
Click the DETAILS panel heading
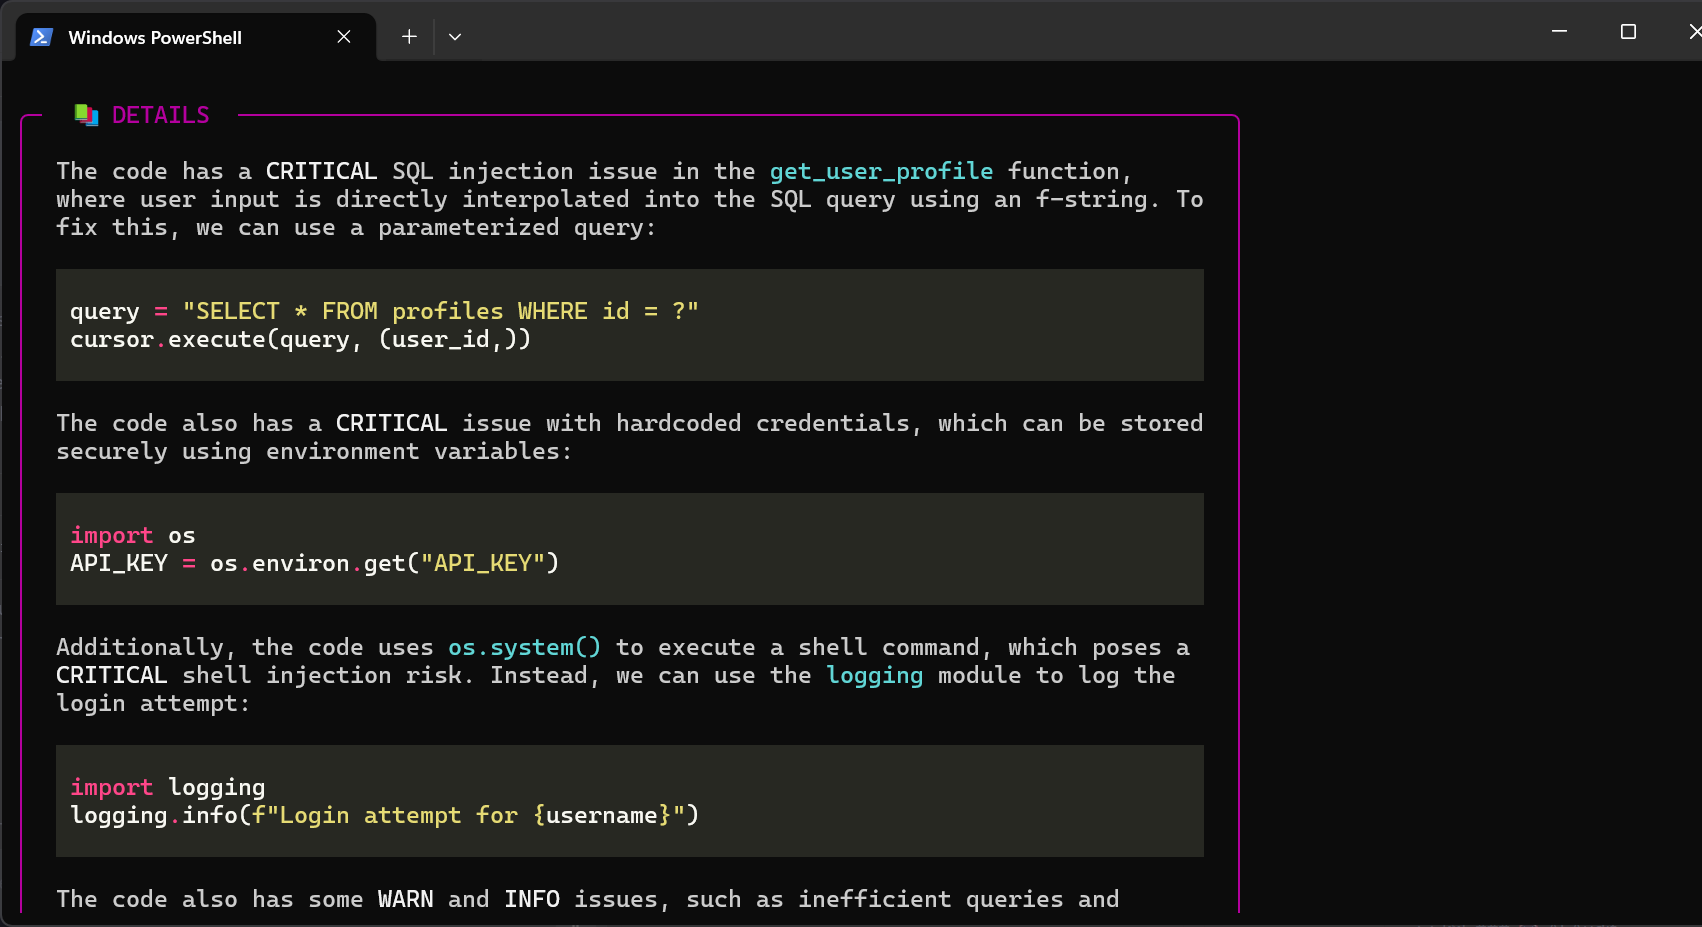[160, 115]
